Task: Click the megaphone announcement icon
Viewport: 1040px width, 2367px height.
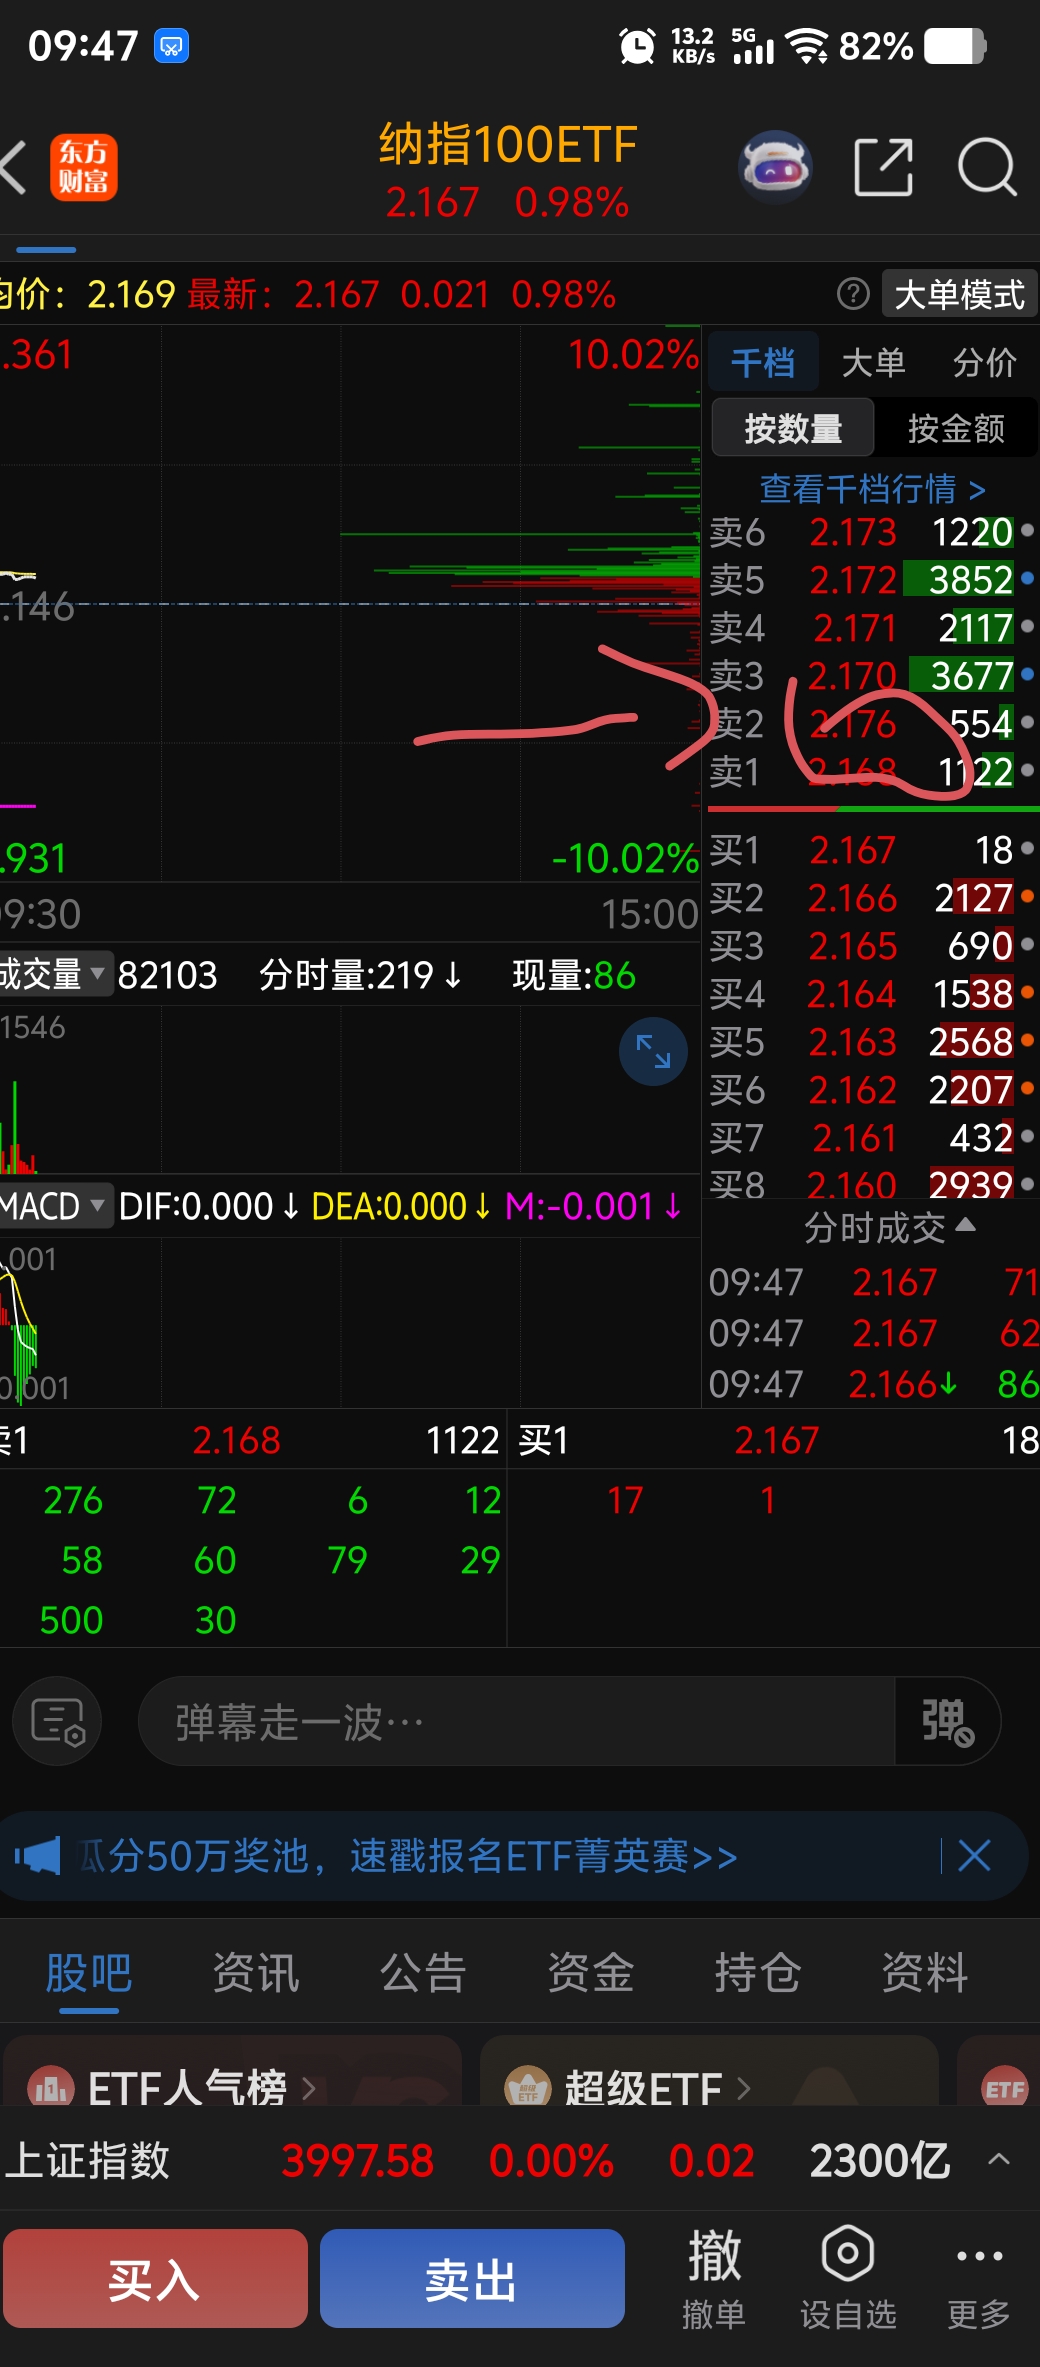Action: pos(38,1856)
